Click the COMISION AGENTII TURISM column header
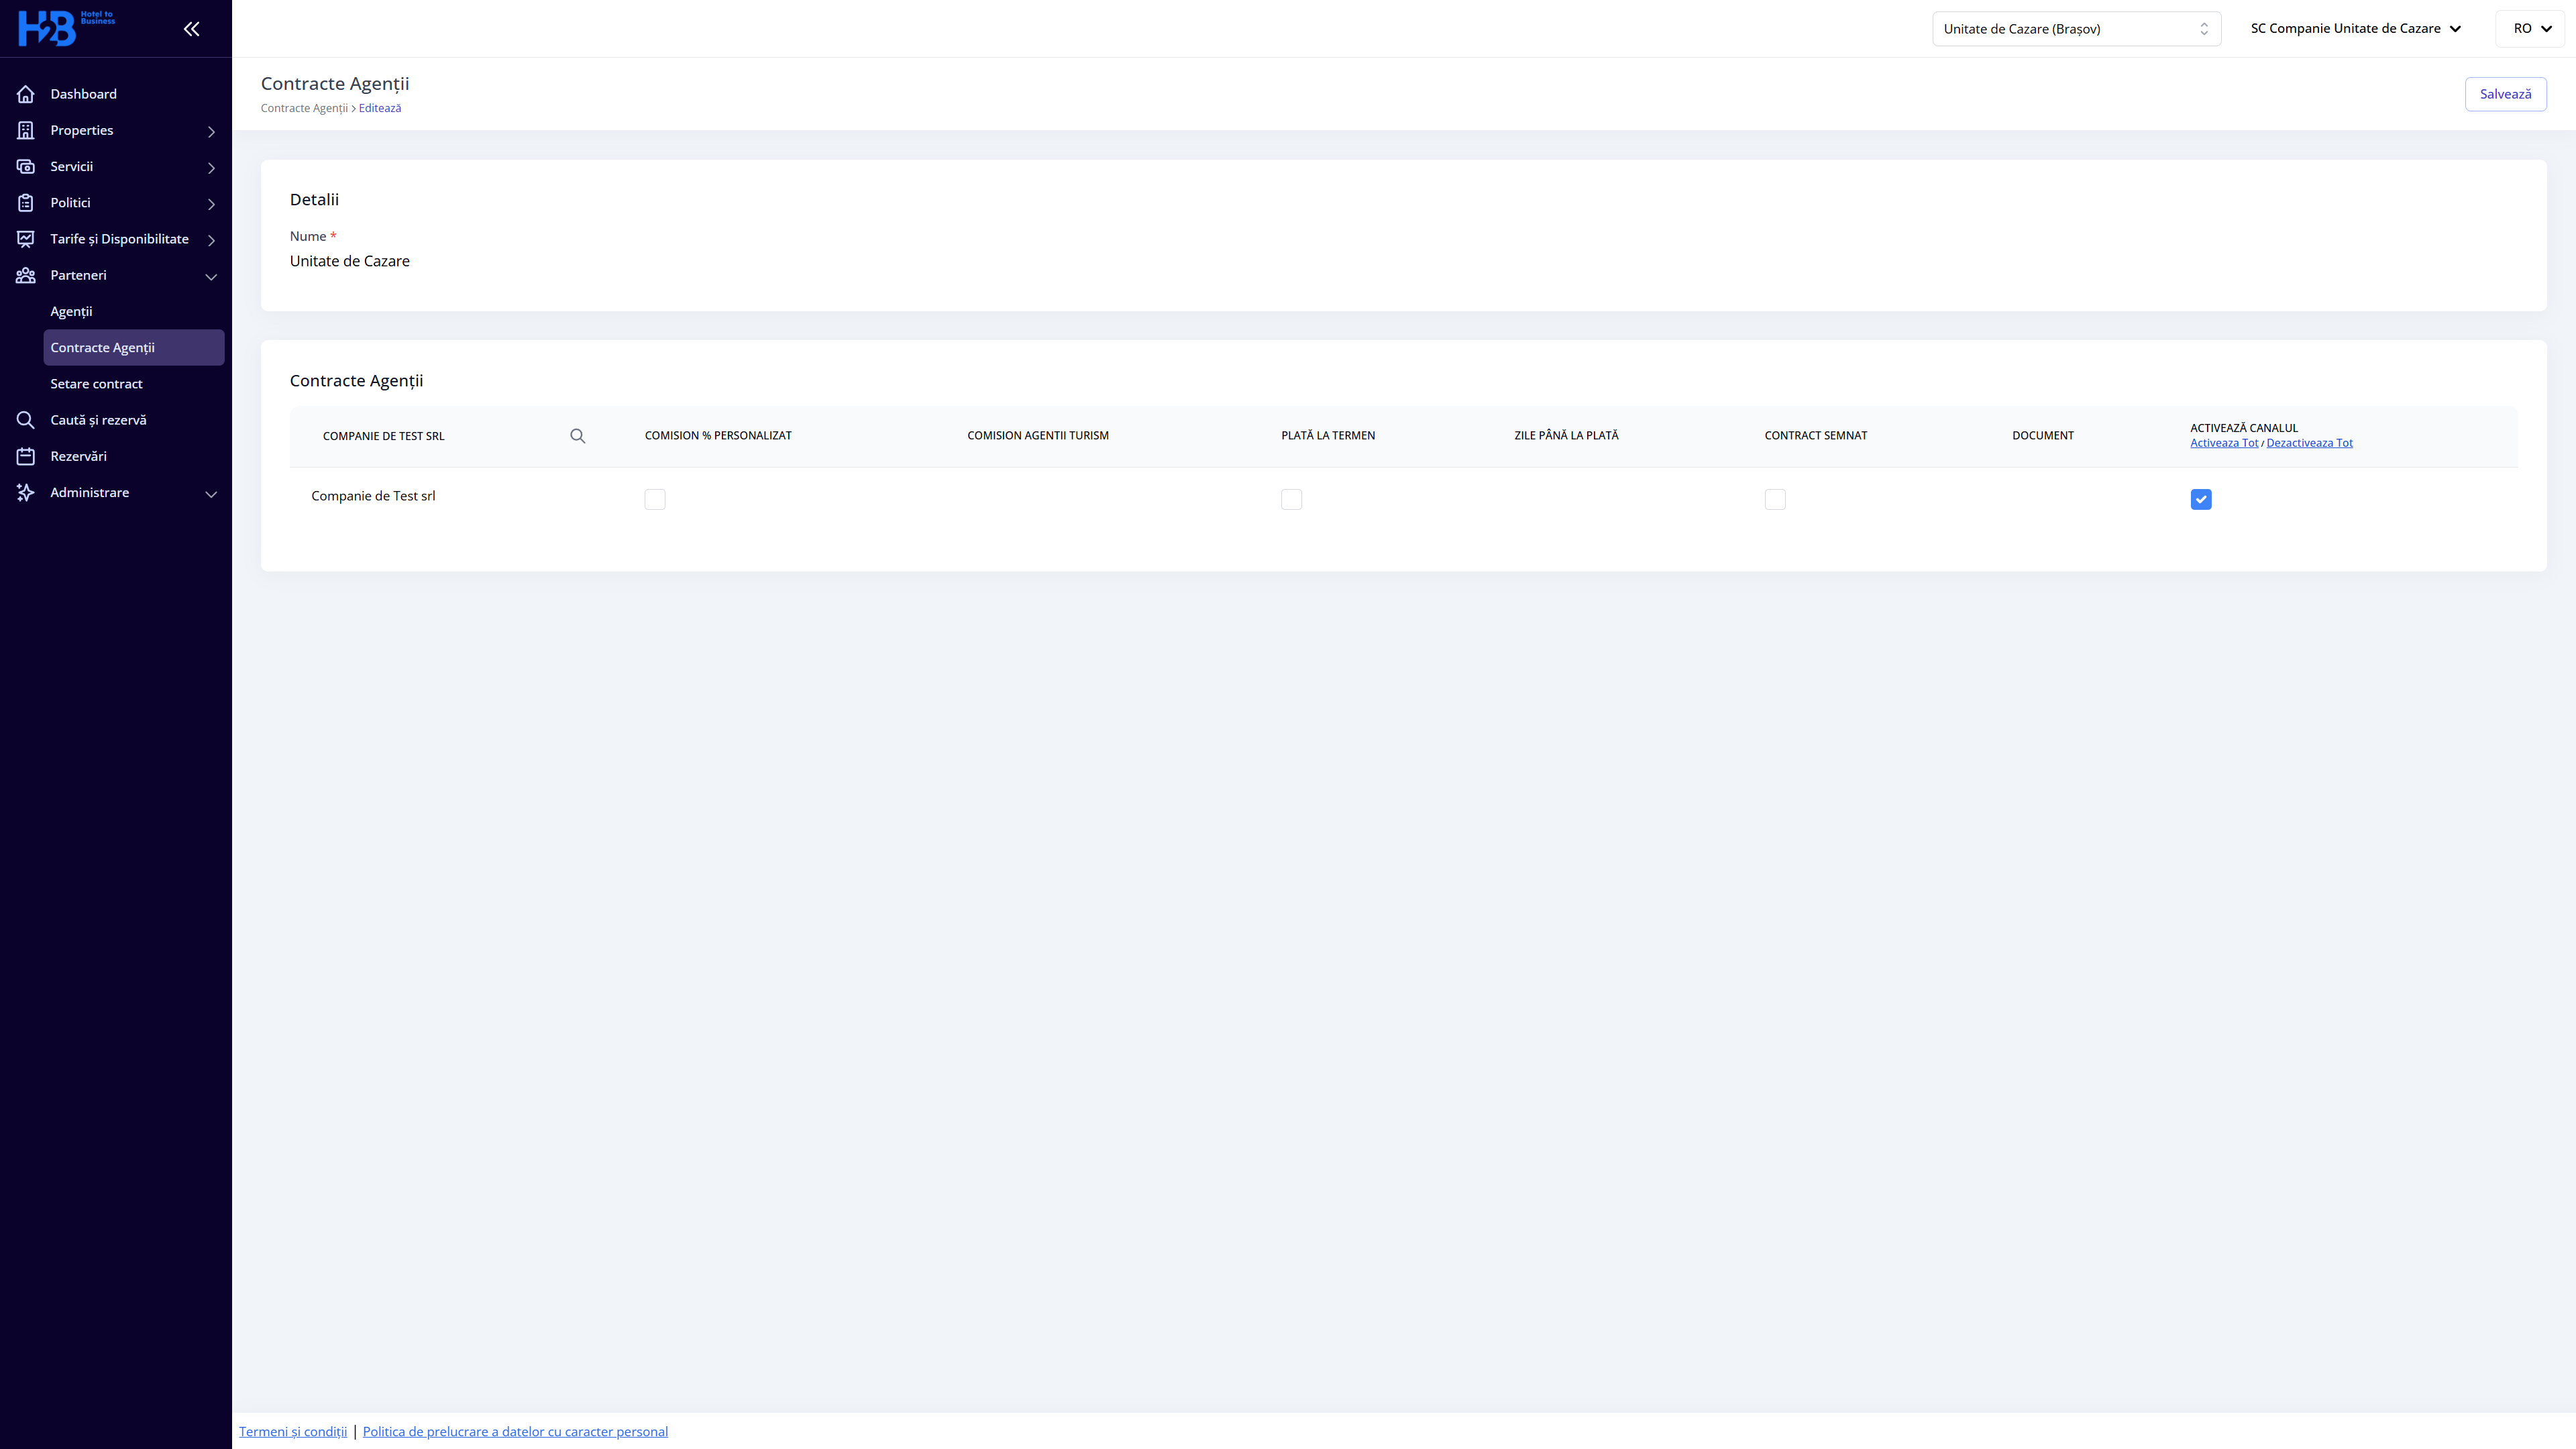 [x=1038, y=435]
